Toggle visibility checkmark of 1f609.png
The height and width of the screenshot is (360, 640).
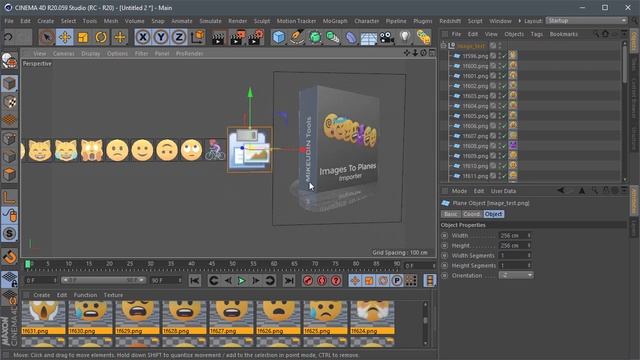click(504, 156)
